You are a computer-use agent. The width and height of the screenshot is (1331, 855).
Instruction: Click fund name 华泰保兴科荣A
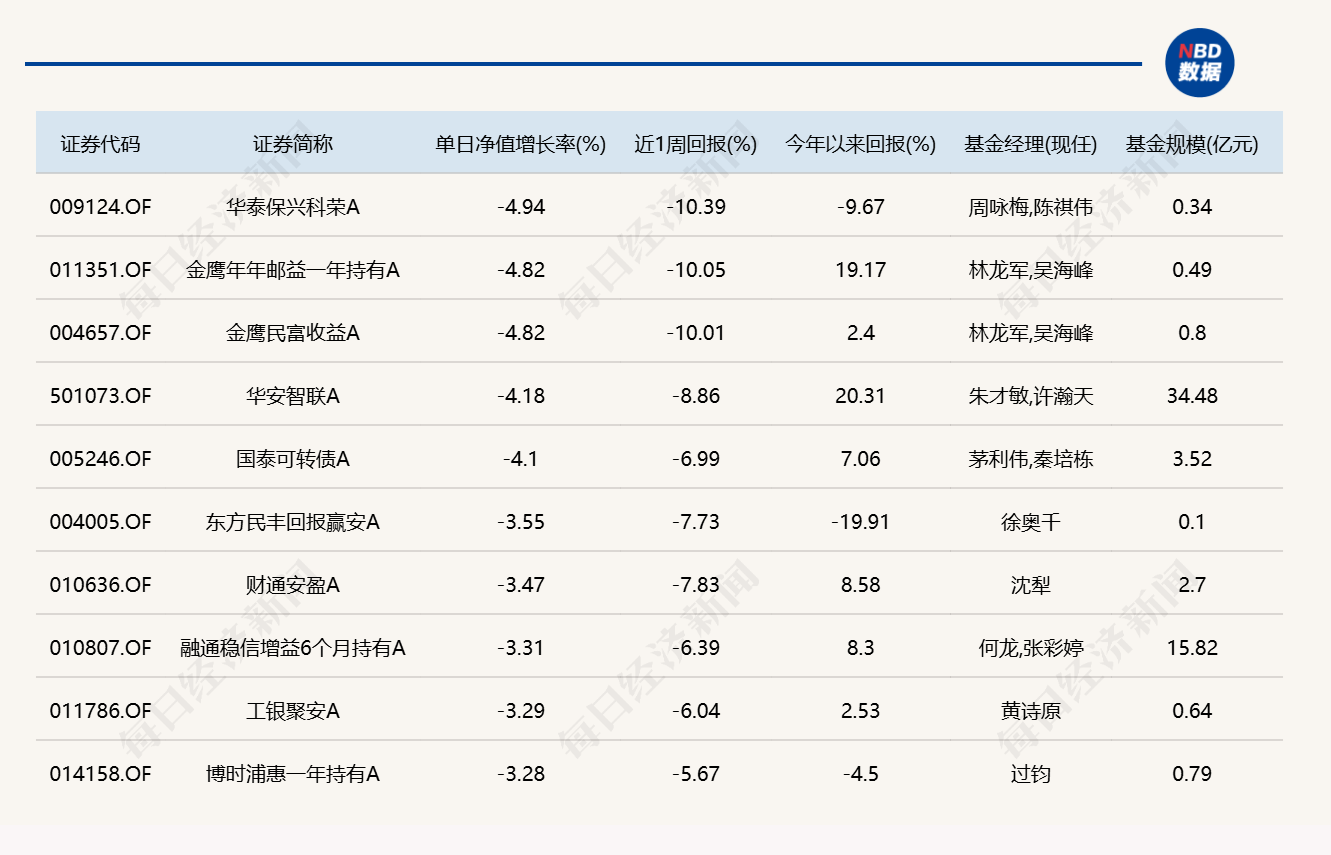click(293, 207)
